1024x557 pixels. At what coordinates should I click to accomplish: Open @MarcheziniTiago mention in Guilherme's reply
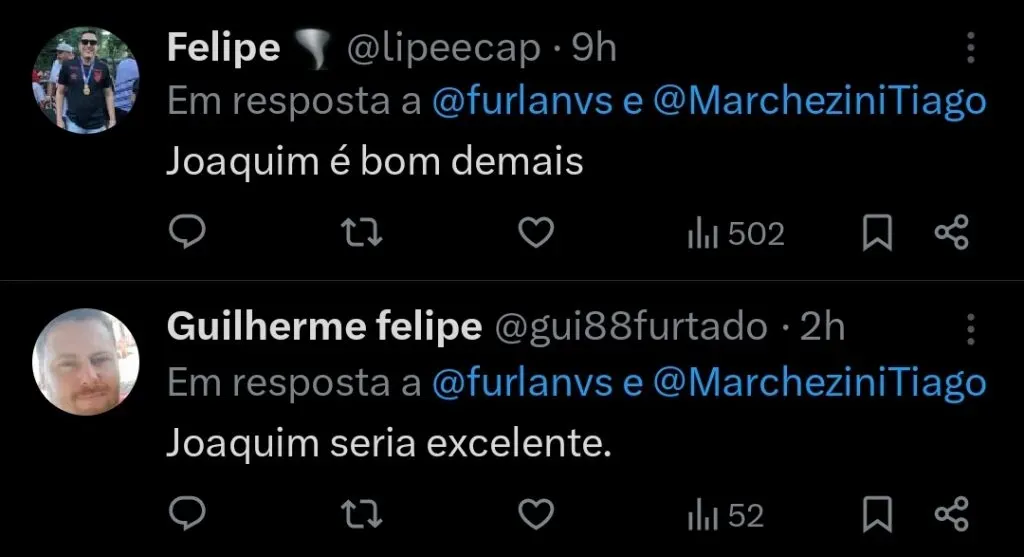[819, 383]
